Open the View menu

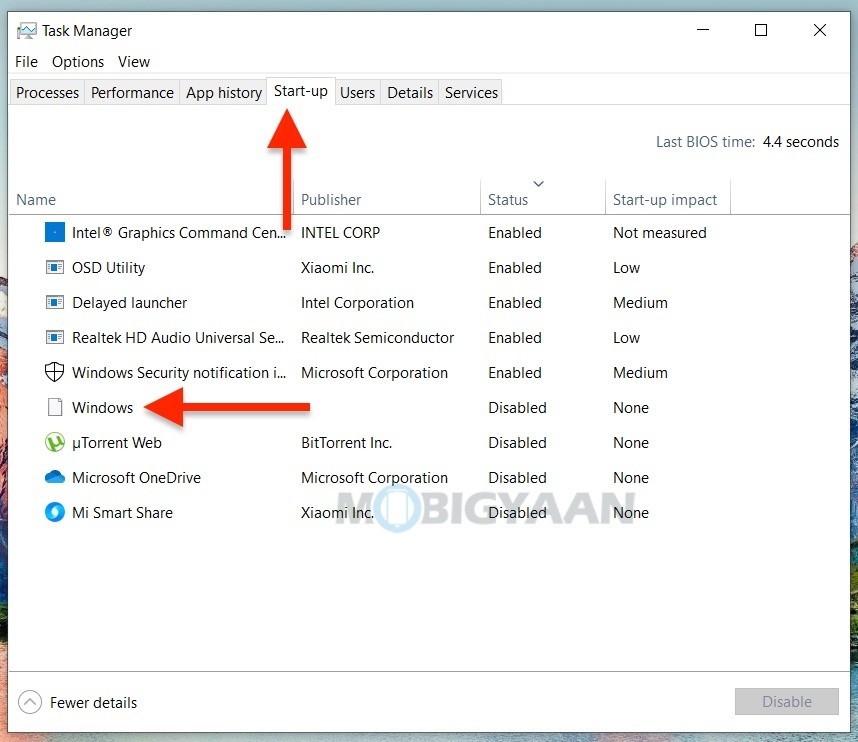coord(134,62)
